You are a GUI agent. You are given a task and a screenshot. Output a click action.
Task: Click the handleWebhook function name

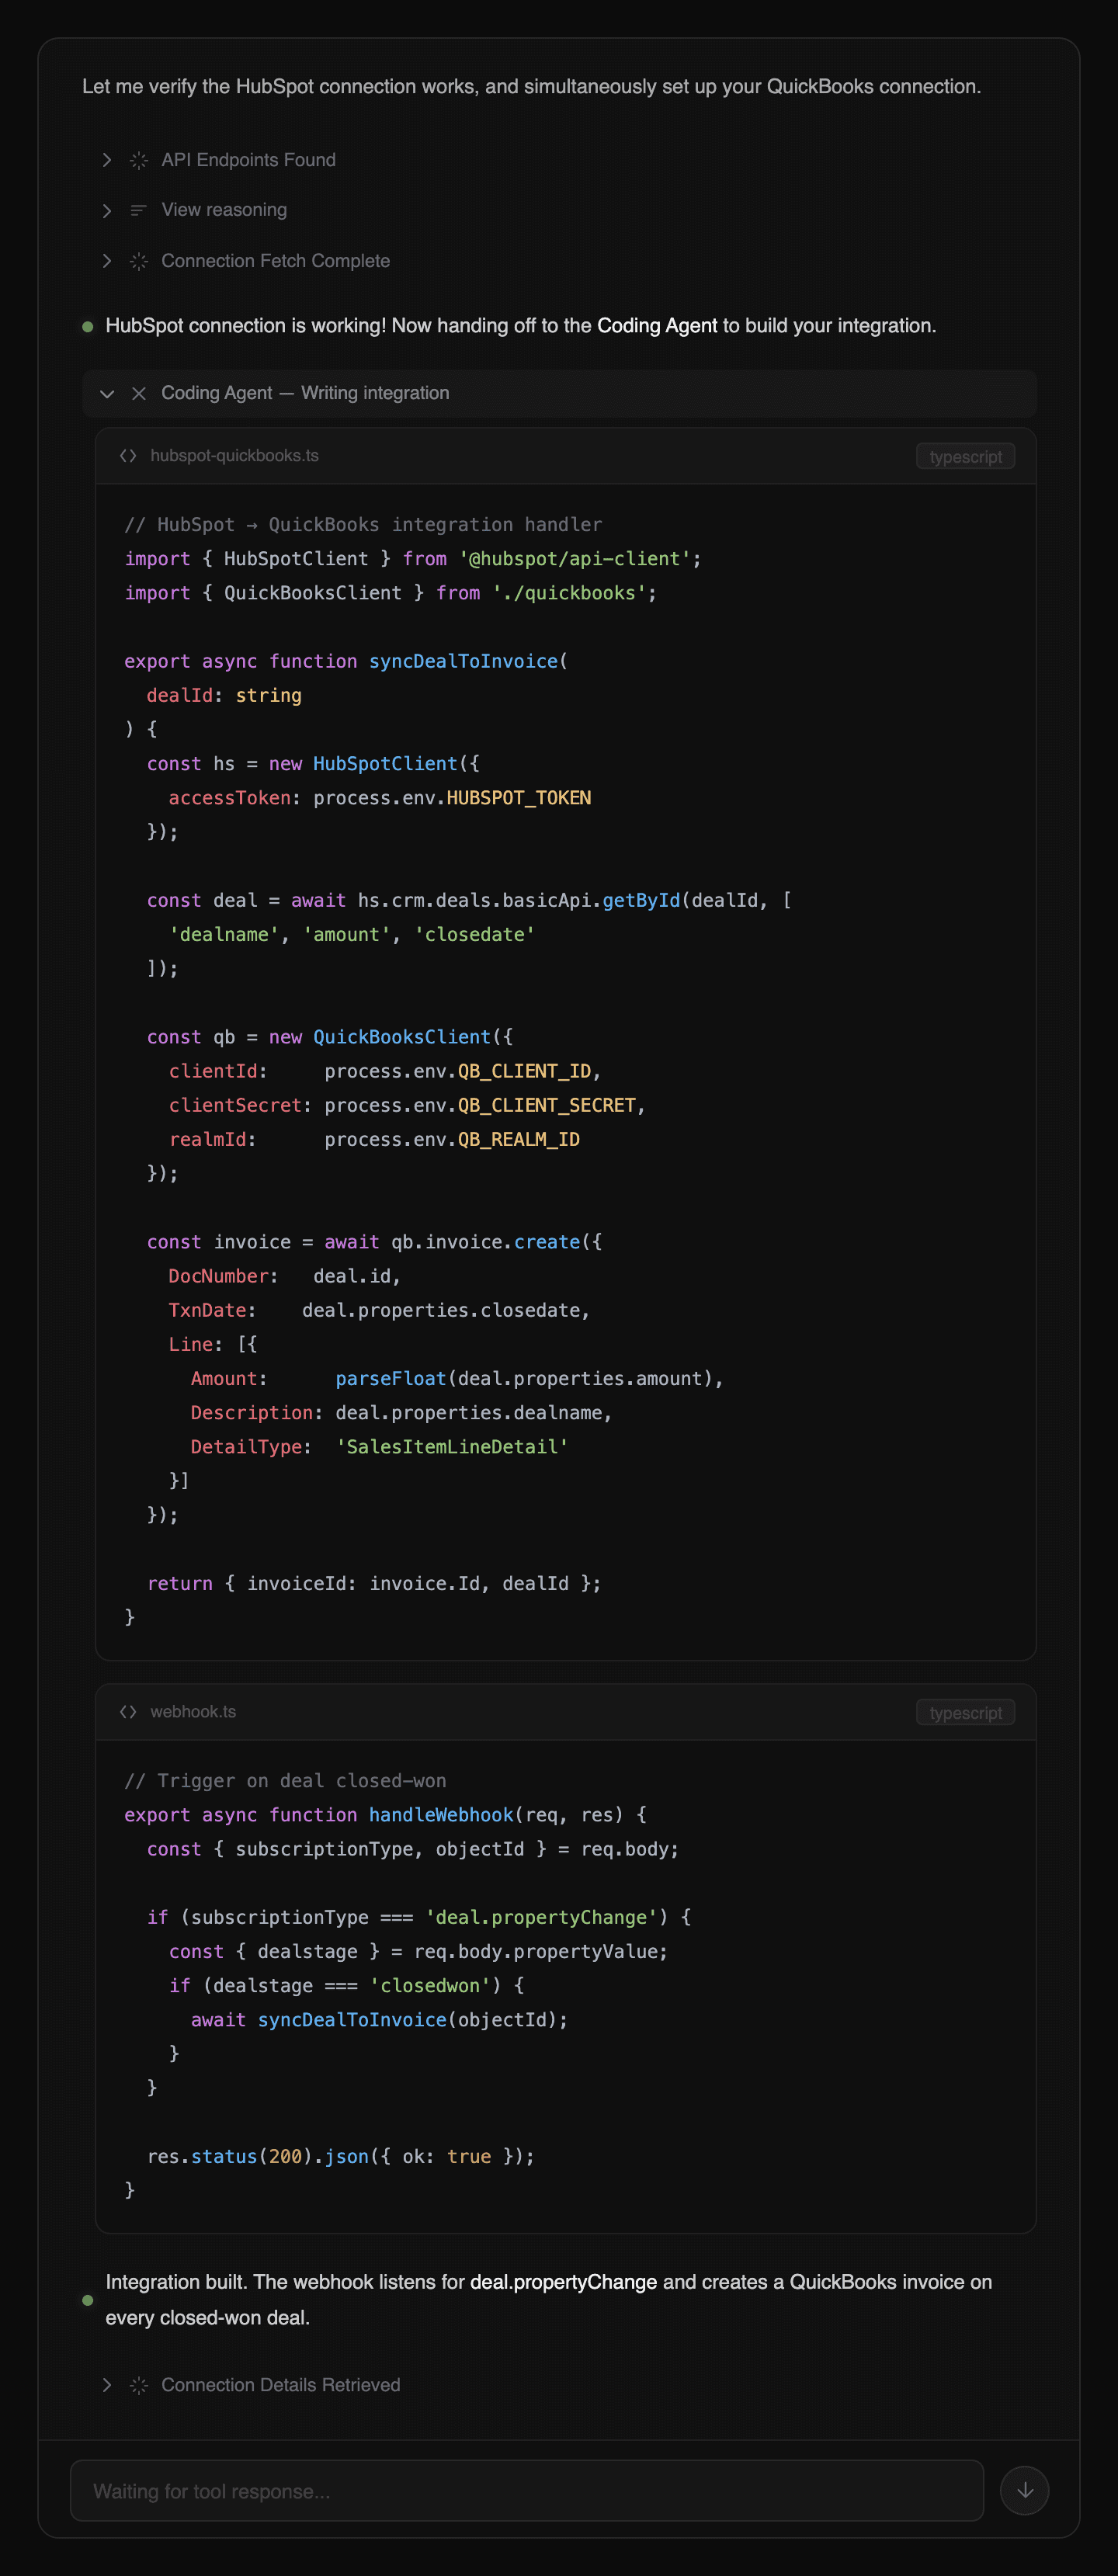coord(441,1815)
